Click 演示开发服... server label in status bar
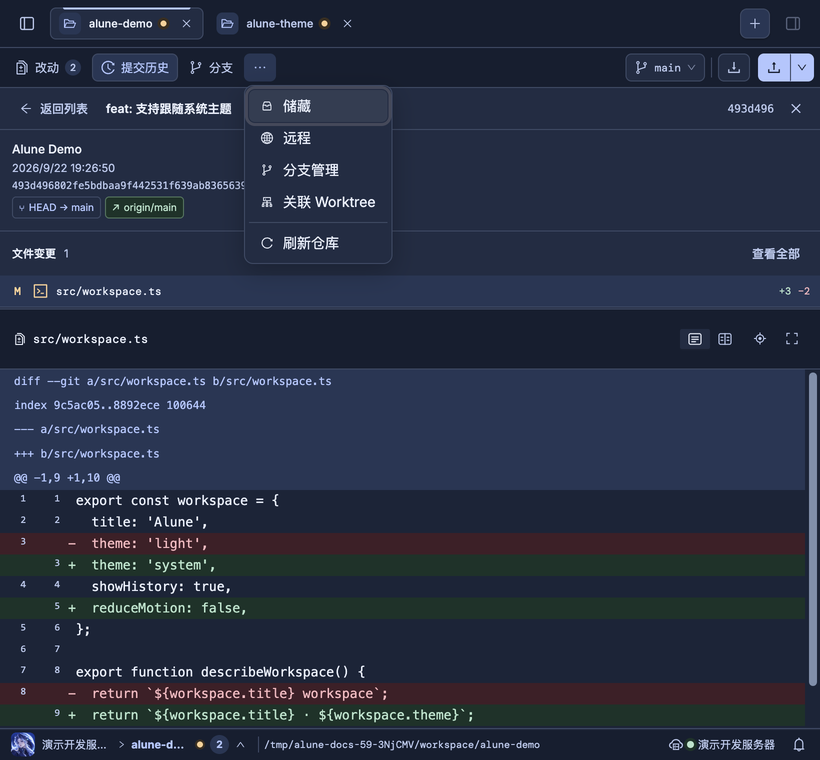Screen dimensions: 820x760 [74, 744]
